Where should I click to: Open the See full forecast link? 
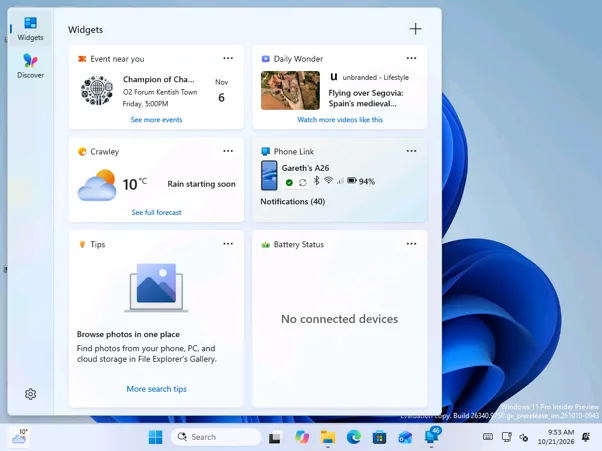tap(156, 212)
